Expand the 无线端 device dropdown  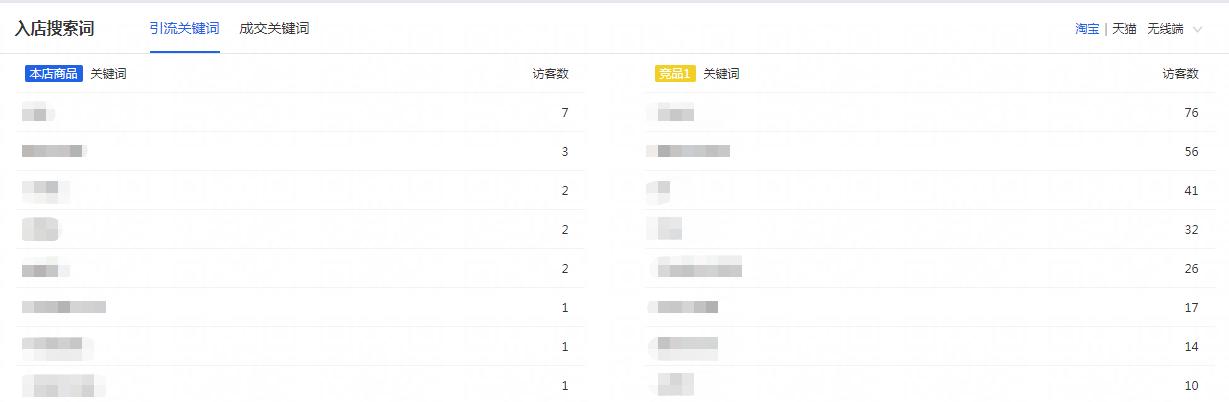coord(1172,29)
